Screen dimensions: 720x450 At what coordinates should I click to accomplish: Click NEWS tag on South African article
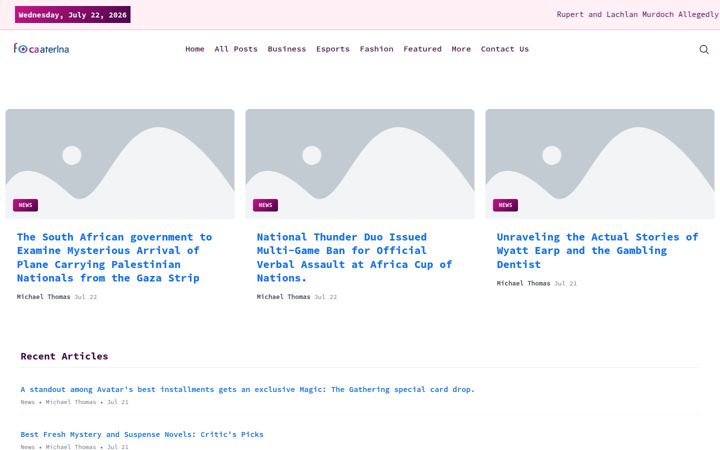pyautogui.click(x=25, y=205)
